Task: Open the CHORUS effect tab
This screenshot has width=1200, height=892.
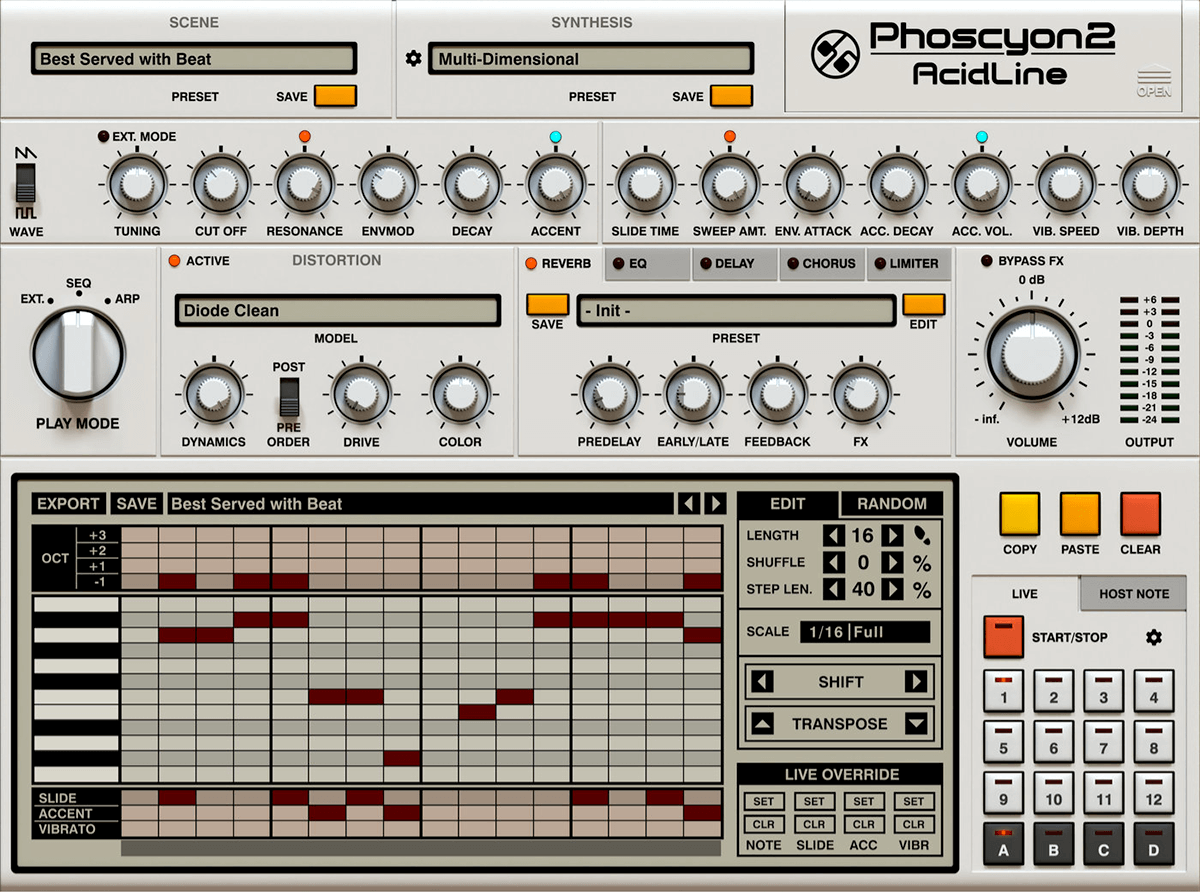Action: (x=823, y=264)
